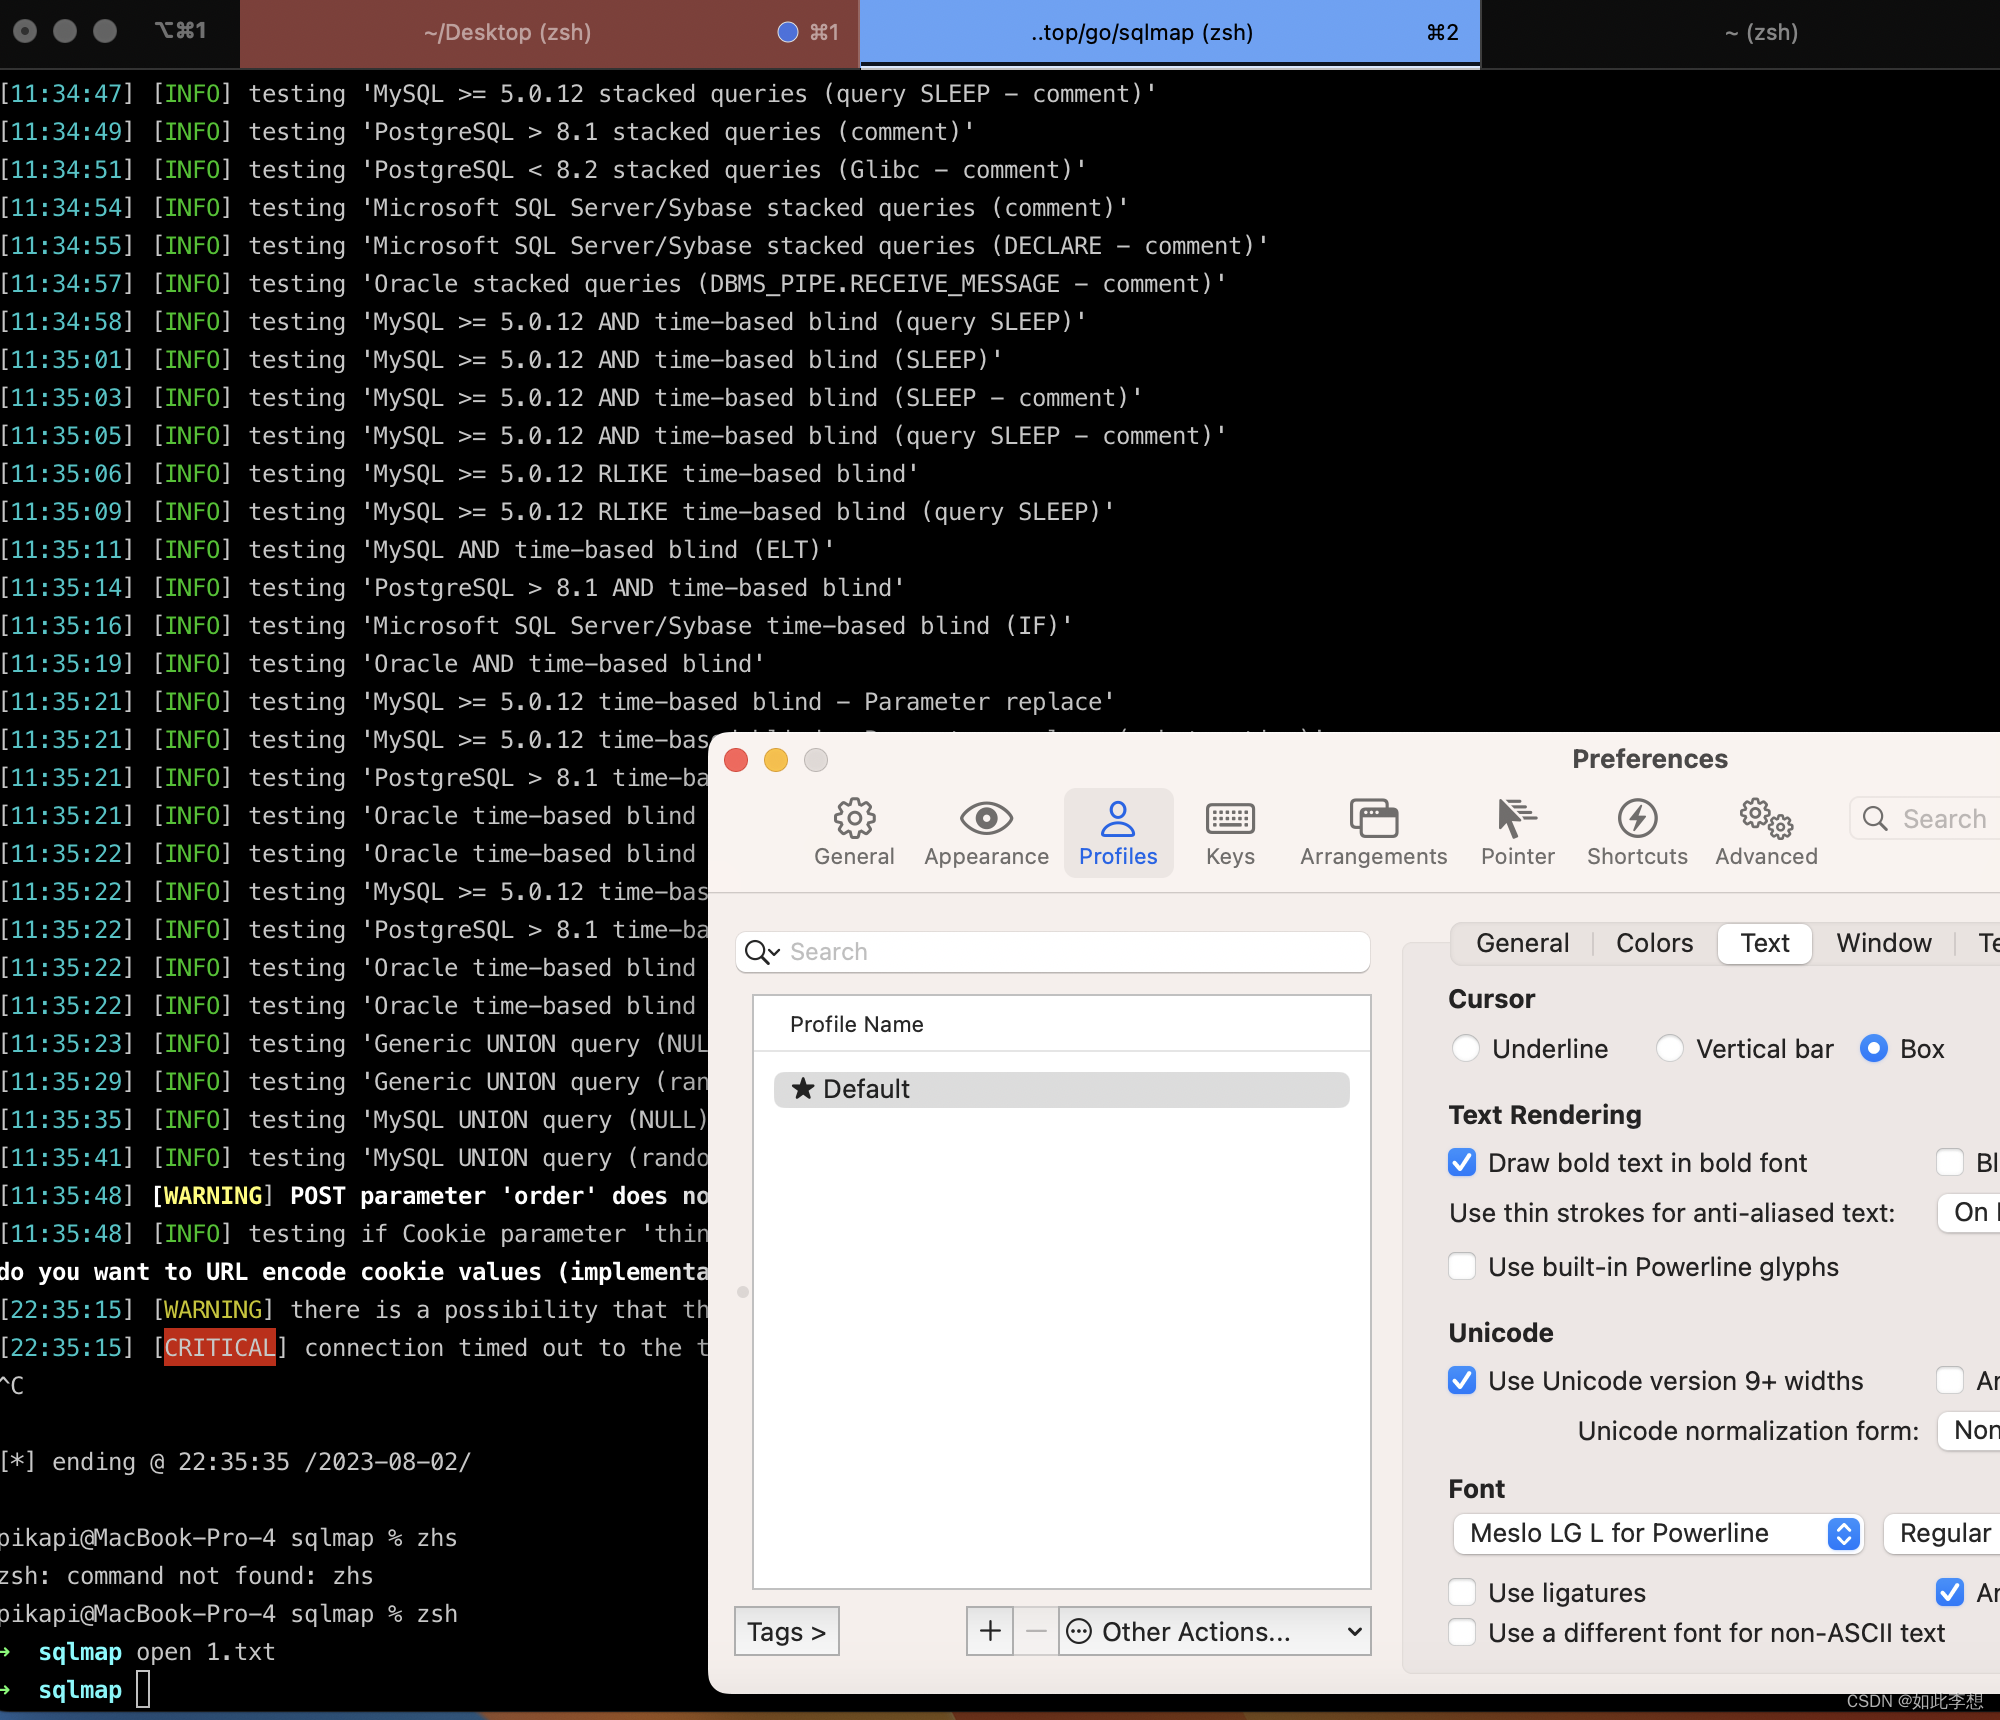2000x1720 pixels.
Task: Minimize Preferences with the yellow button
Action: tap(776, 760)
